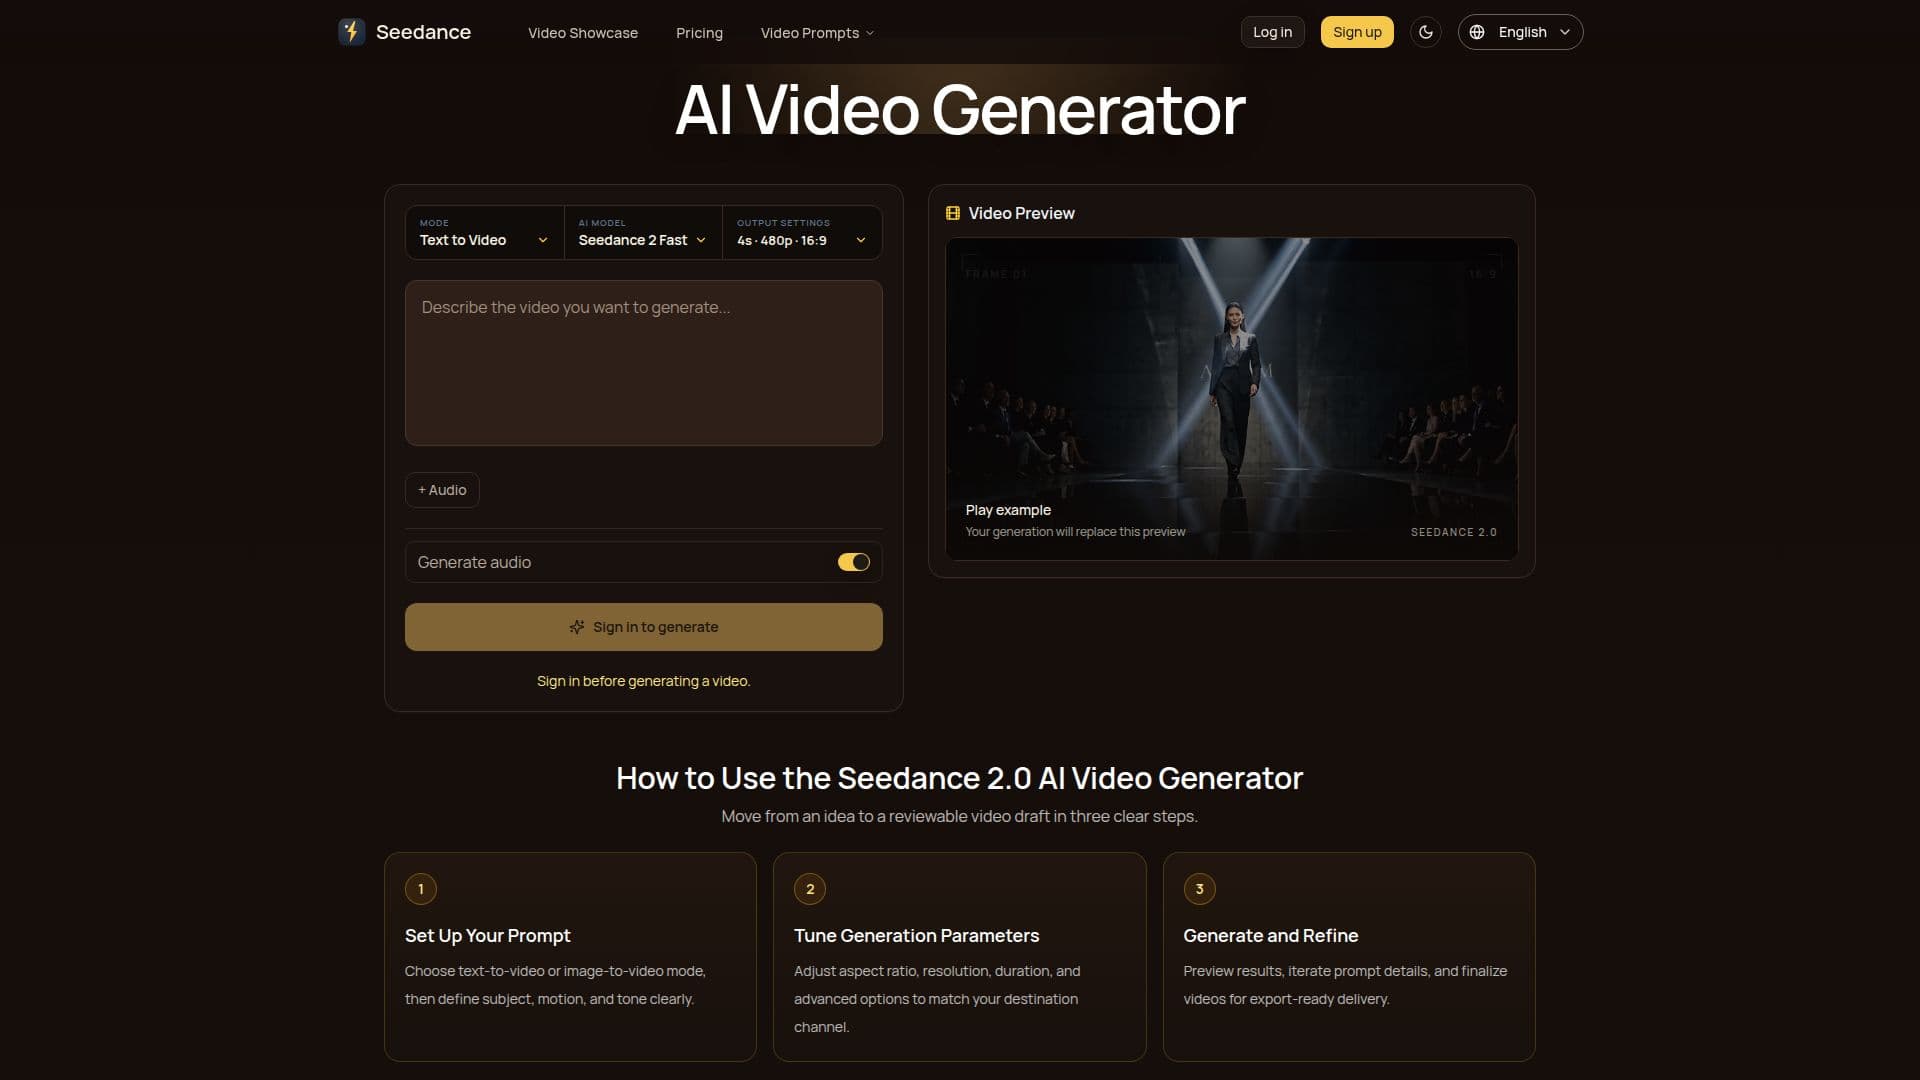This screenshot has width=1920, height=1080.
Task: Click the globe language icon
Action: pos(1477,32)
